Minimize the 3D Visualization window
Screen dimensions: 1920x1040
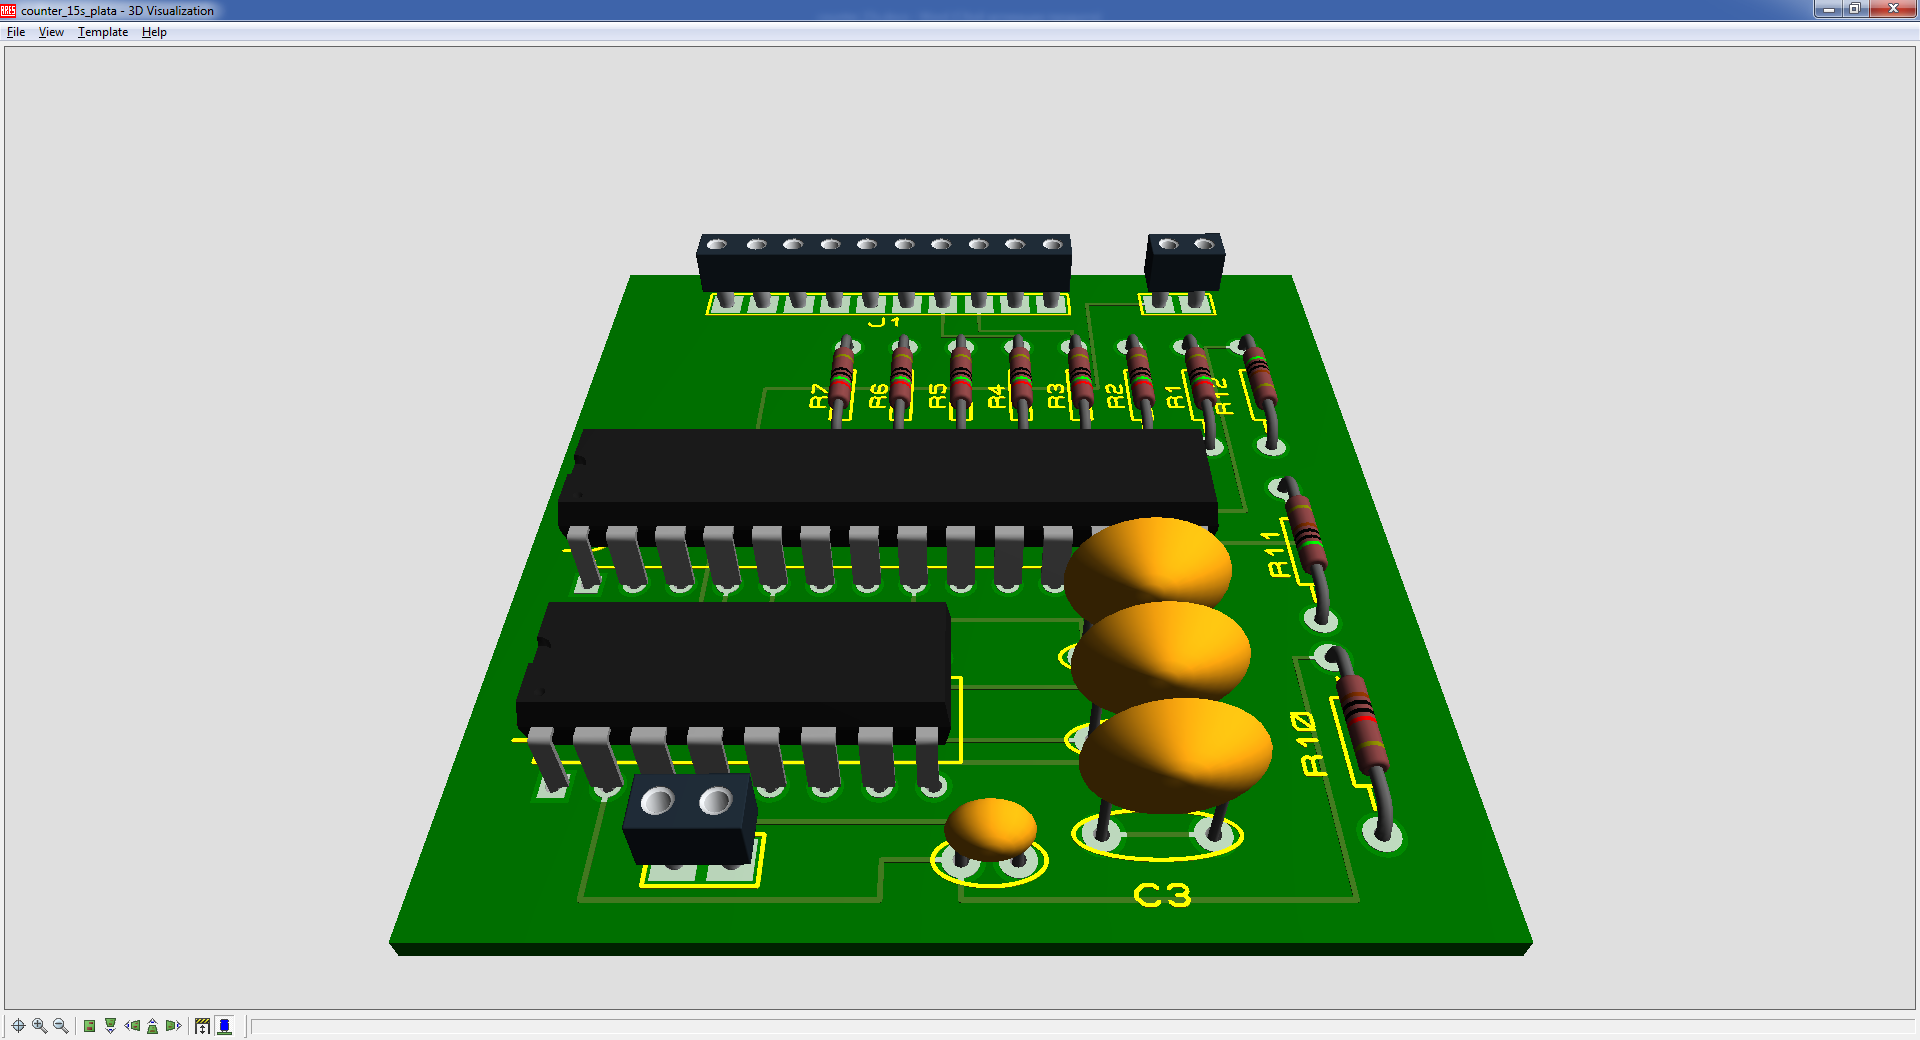[1828, 9]
